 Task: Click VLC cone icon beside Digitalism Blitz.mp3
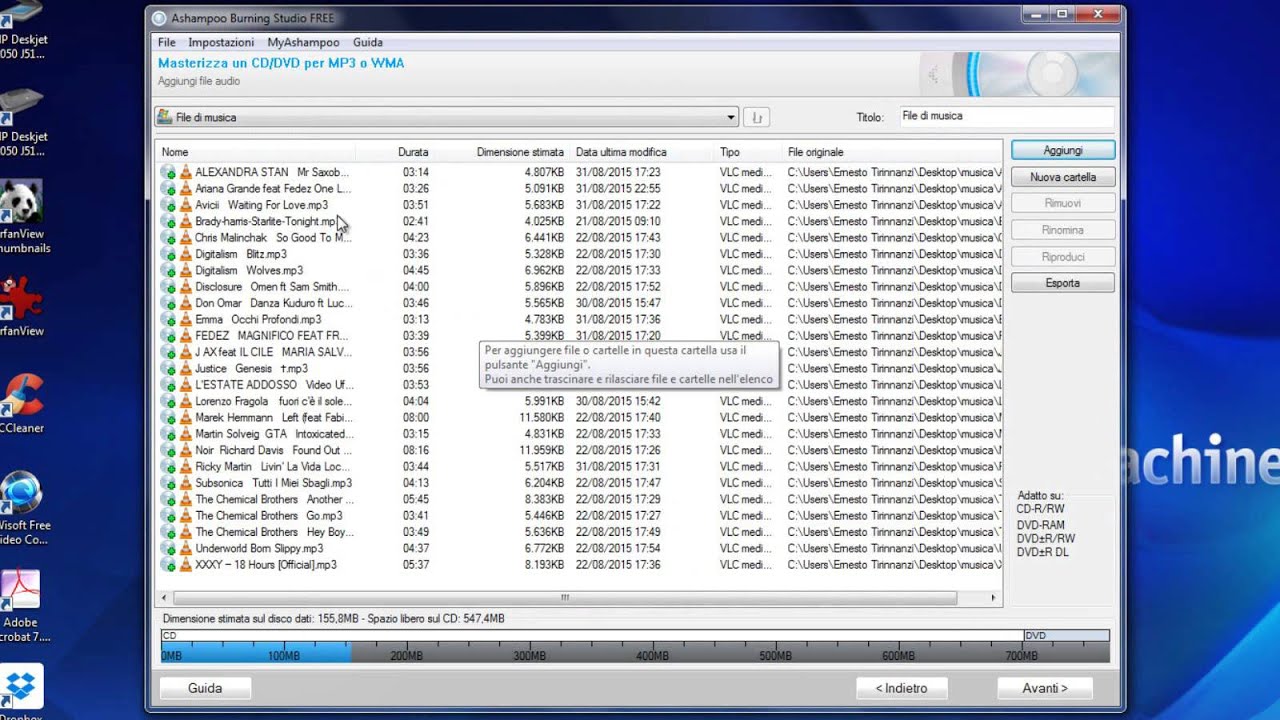pyautogui.click(x=185, y=254)
